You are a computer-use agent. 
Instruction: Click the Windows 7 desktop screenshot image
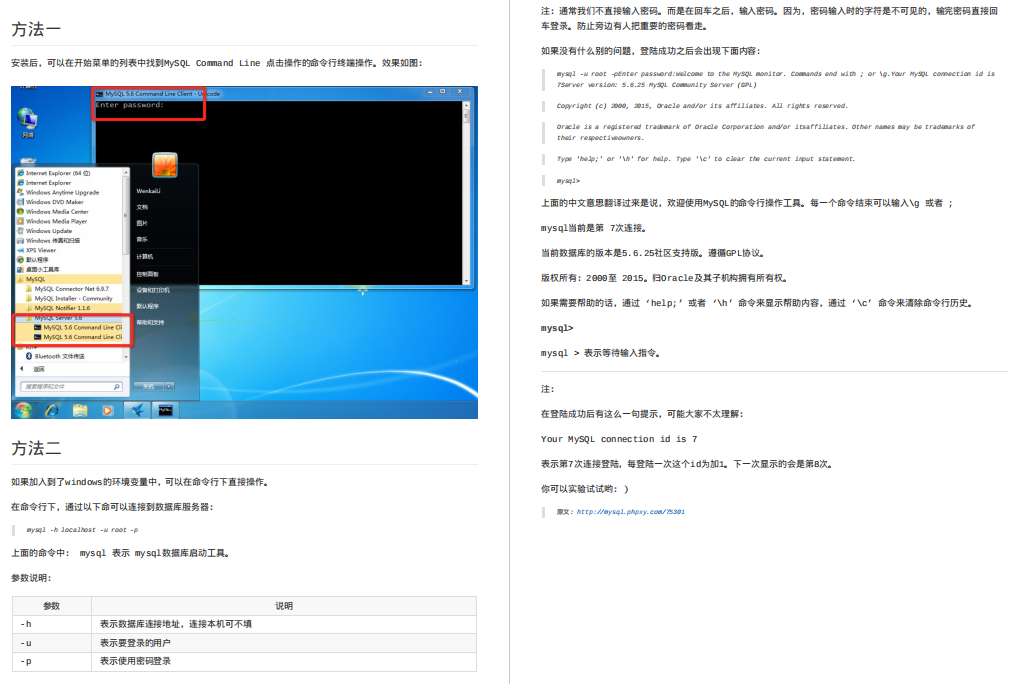click(x=244, y=252)
